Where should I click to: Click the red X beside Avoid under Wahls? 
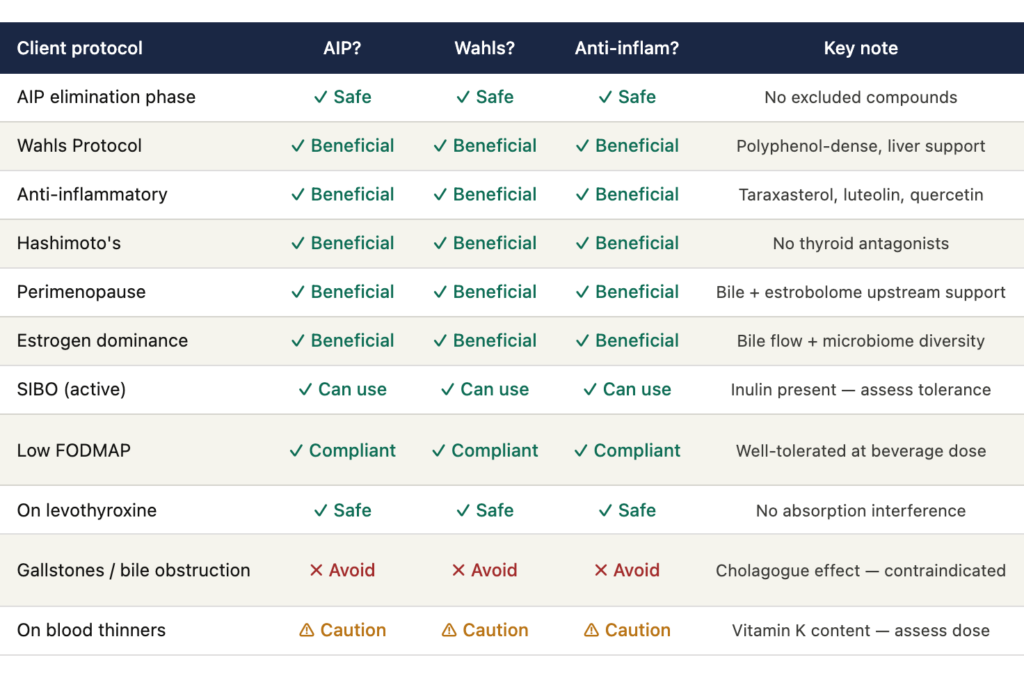pos(459,570)
